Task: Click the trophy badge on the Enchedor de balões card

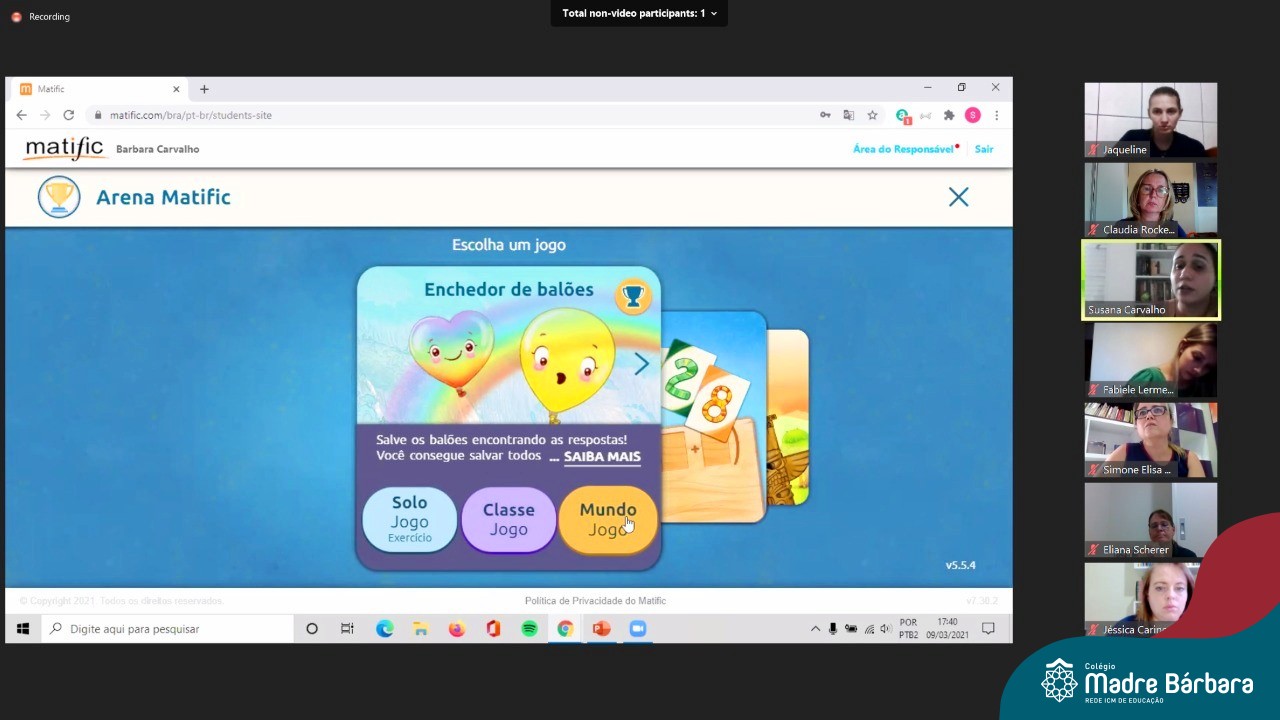Action: click(632, 296)
